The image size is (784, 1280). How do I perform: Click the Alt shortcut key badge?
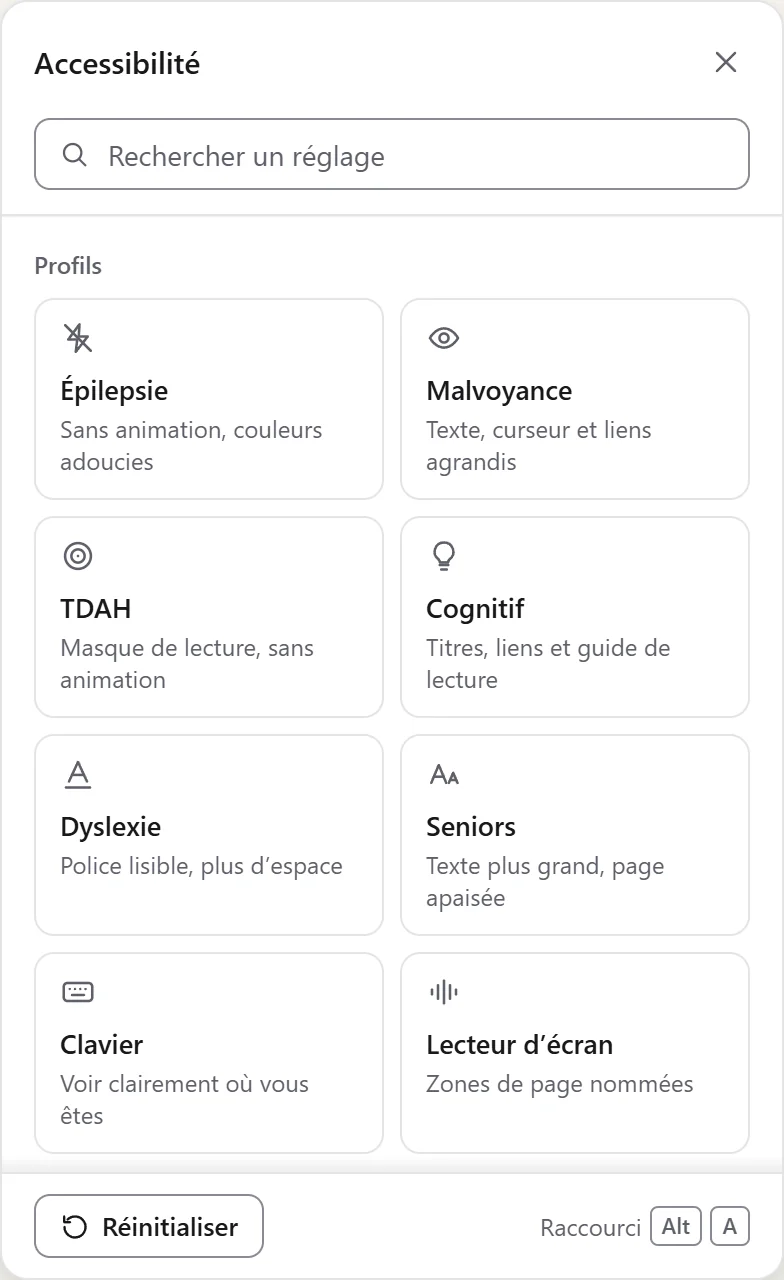[x=676, y=1226]
